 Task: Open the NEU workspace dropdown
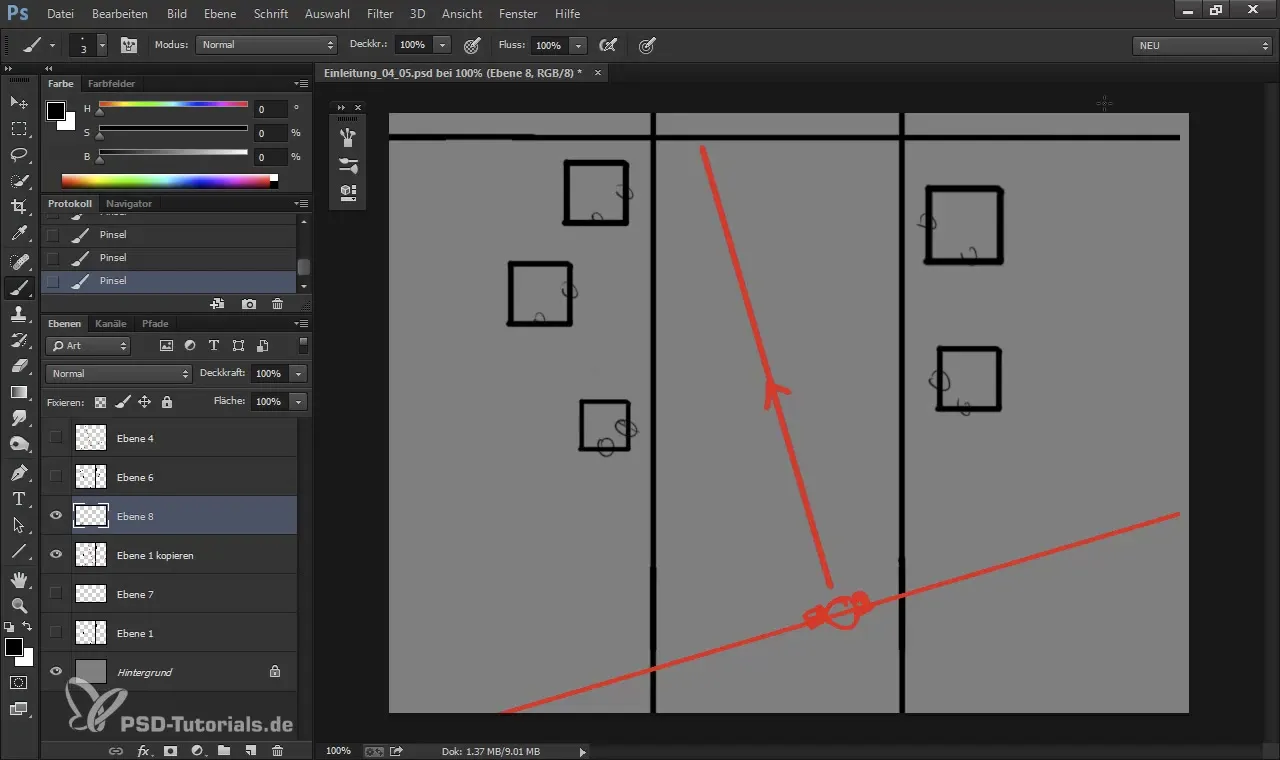point(1202,46)
